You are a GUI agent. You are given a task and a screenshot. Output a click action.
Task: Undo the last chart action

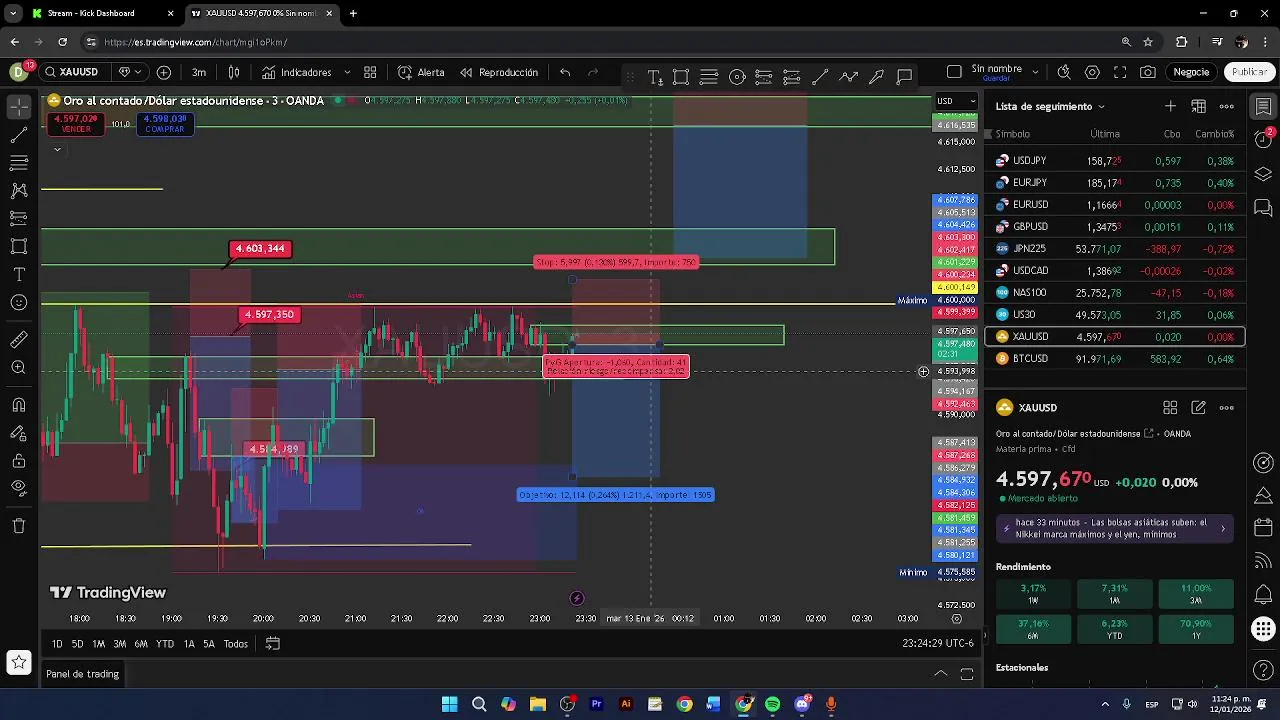pyautogui.click(x=565, y=72)
